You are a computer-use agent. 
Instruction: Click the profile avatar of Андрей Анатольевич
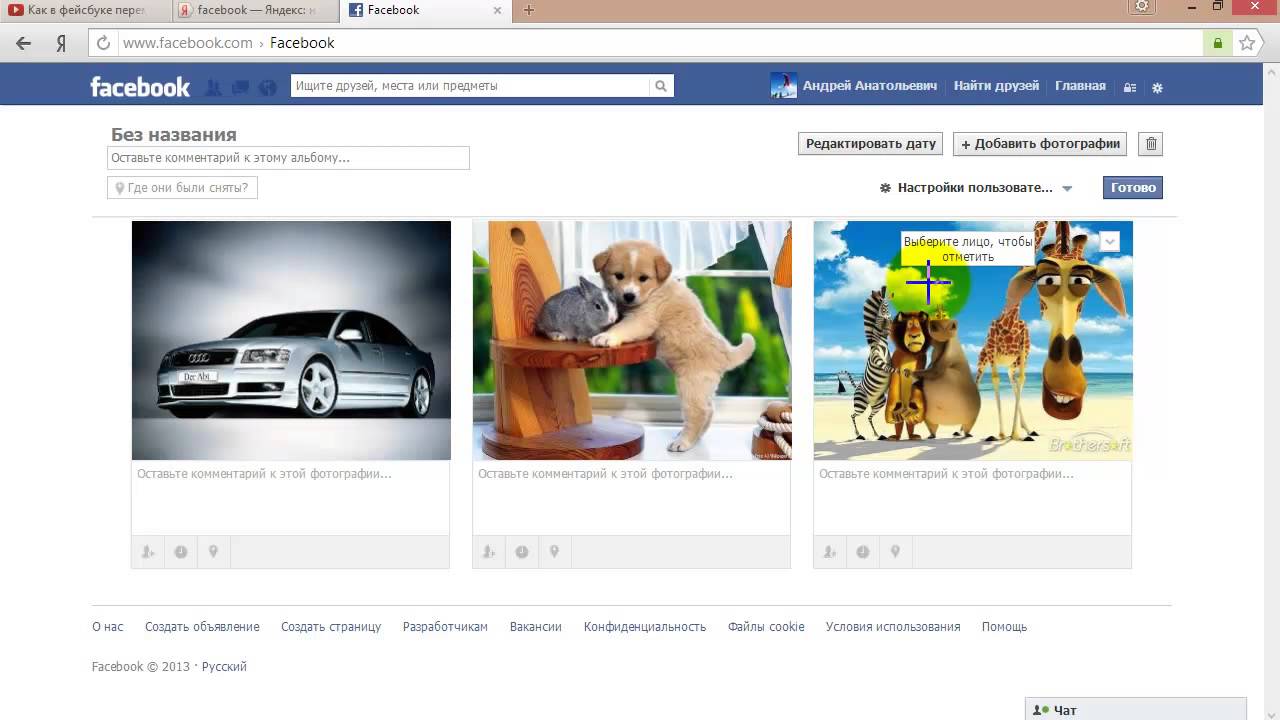coord(783,86)
